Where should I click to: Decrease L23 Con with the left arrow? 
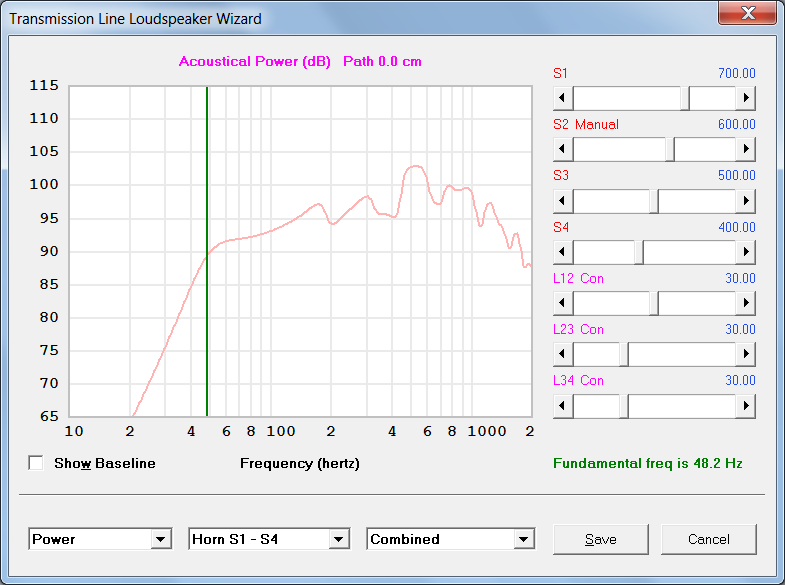pos(563,354)
